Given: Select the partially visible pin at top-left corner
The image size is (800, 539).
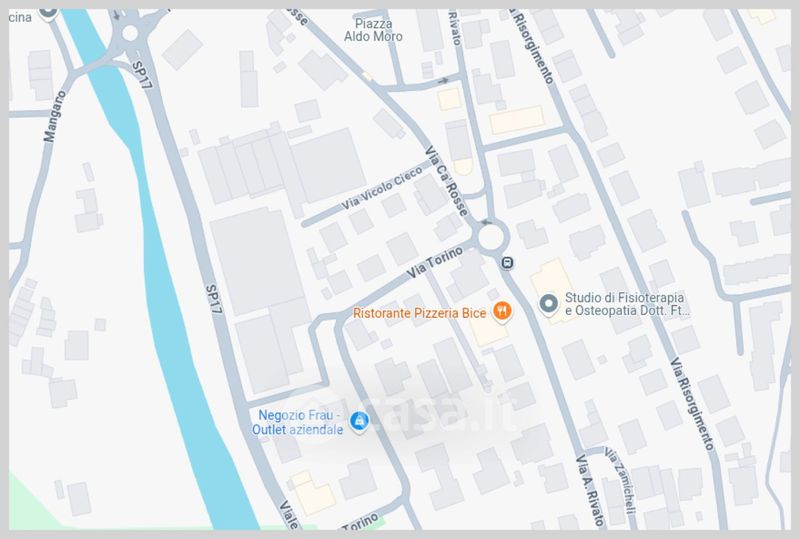Looking at the screenshot, I should (x=48, y=12).
